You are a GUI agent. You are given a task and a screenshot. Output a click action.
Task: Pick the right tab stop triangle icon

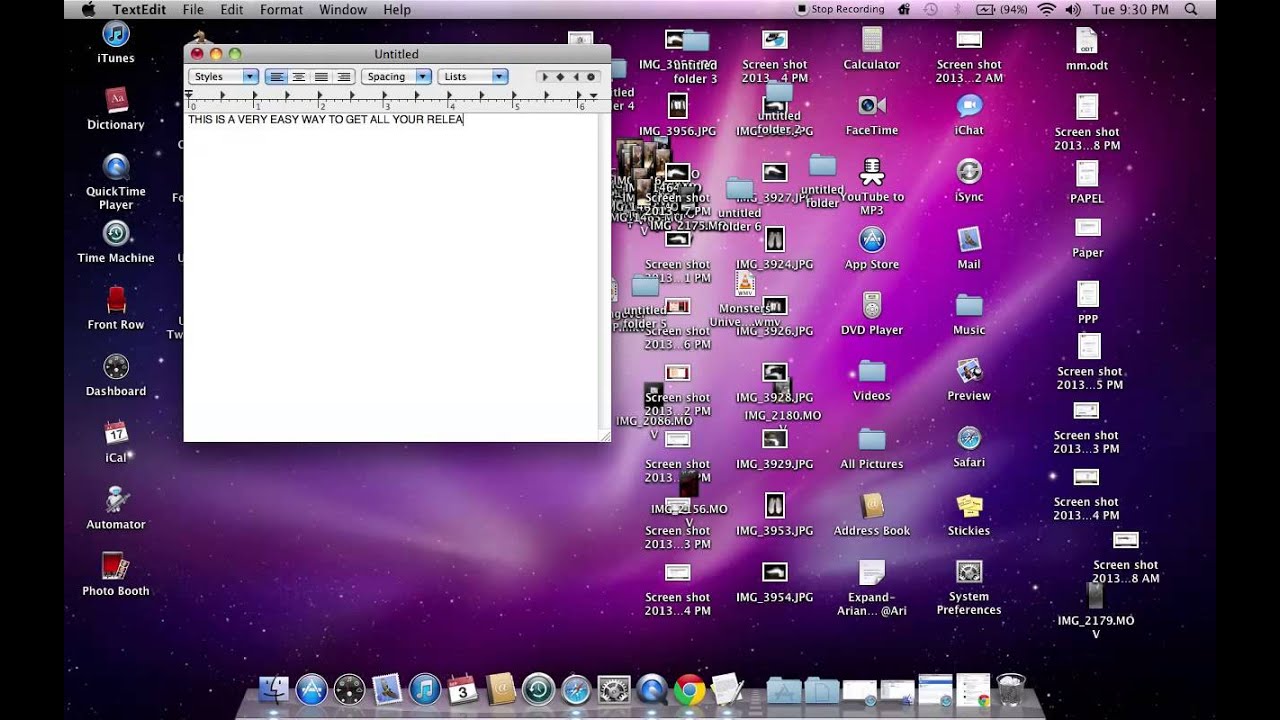click(575, 77)
